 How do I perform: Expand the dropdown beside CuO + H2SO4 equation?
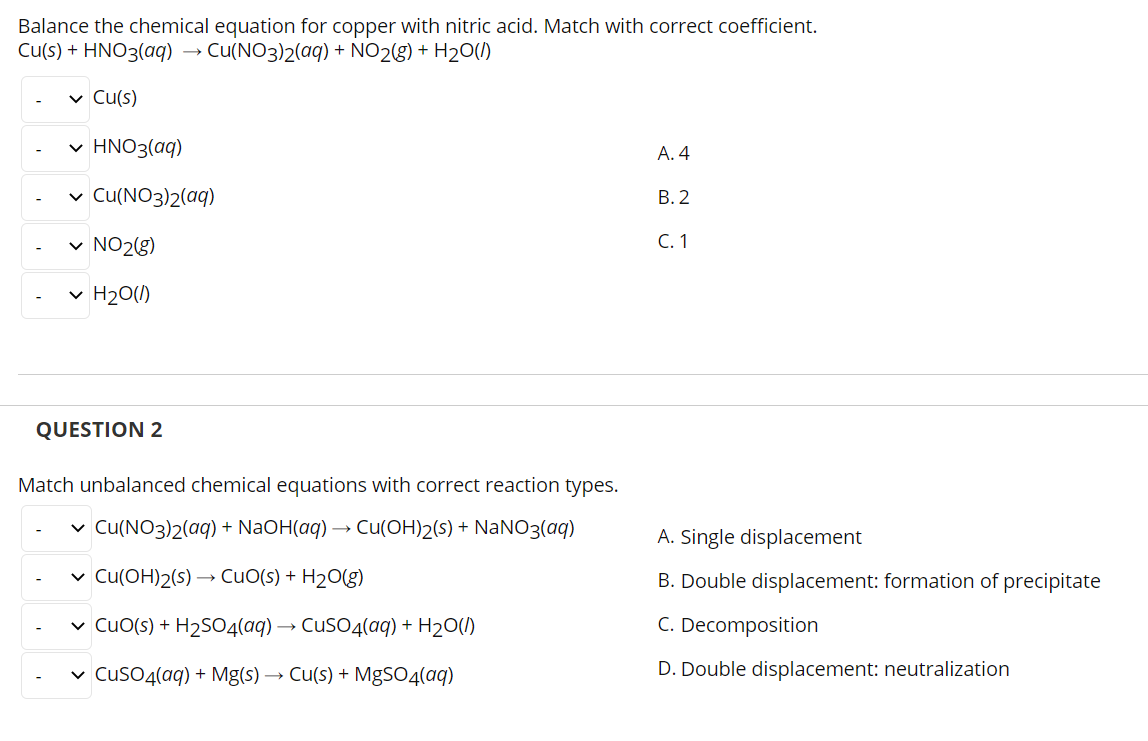(x=55, y=625)
